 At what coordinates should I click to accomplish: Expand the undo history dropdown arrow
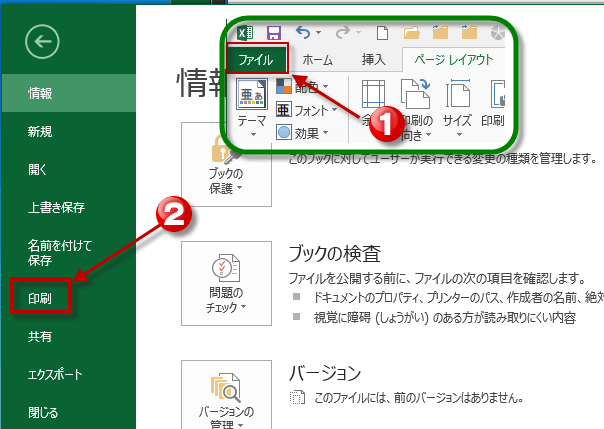(319, 33)
